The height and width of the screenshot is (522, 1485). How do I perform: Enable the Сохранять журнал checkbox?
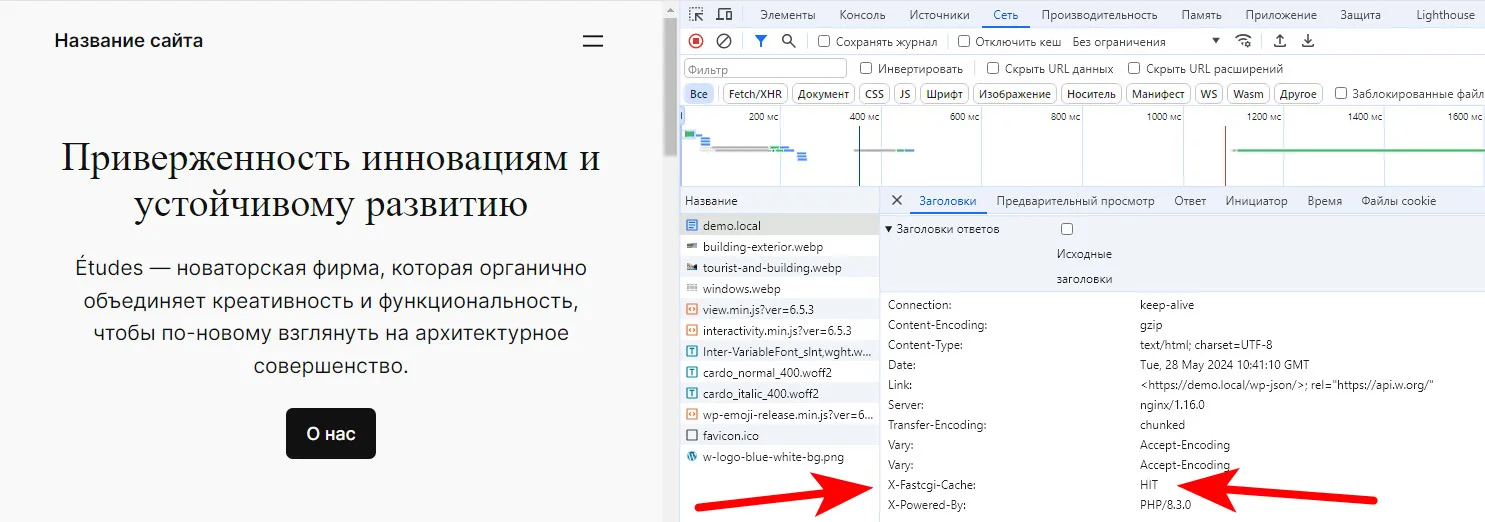tap(824, 42)
